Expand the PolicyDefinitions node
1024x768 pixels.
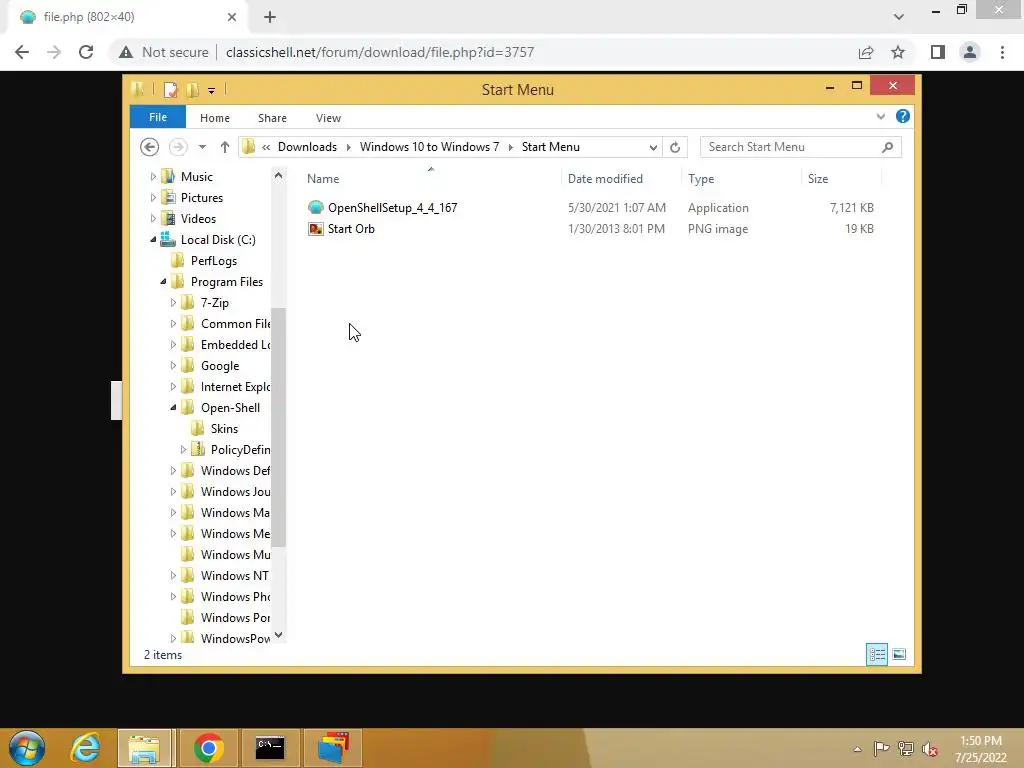click(183, 449)
